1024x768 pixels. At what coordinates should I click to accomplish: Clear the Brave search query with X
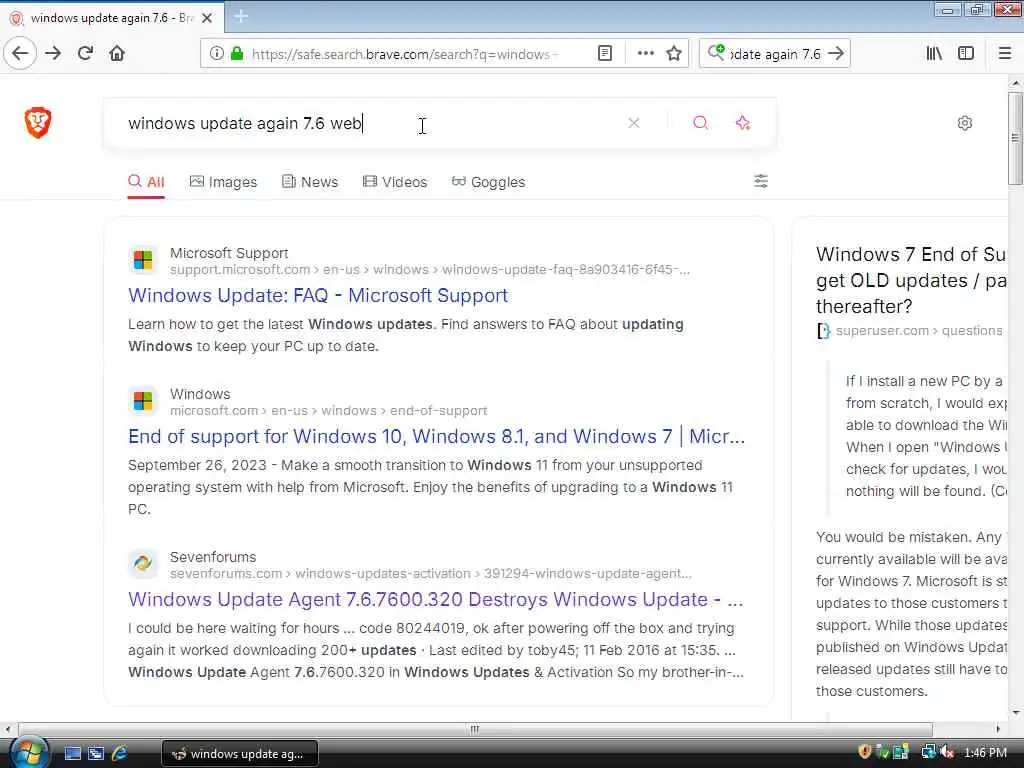[x=633, y=123]
